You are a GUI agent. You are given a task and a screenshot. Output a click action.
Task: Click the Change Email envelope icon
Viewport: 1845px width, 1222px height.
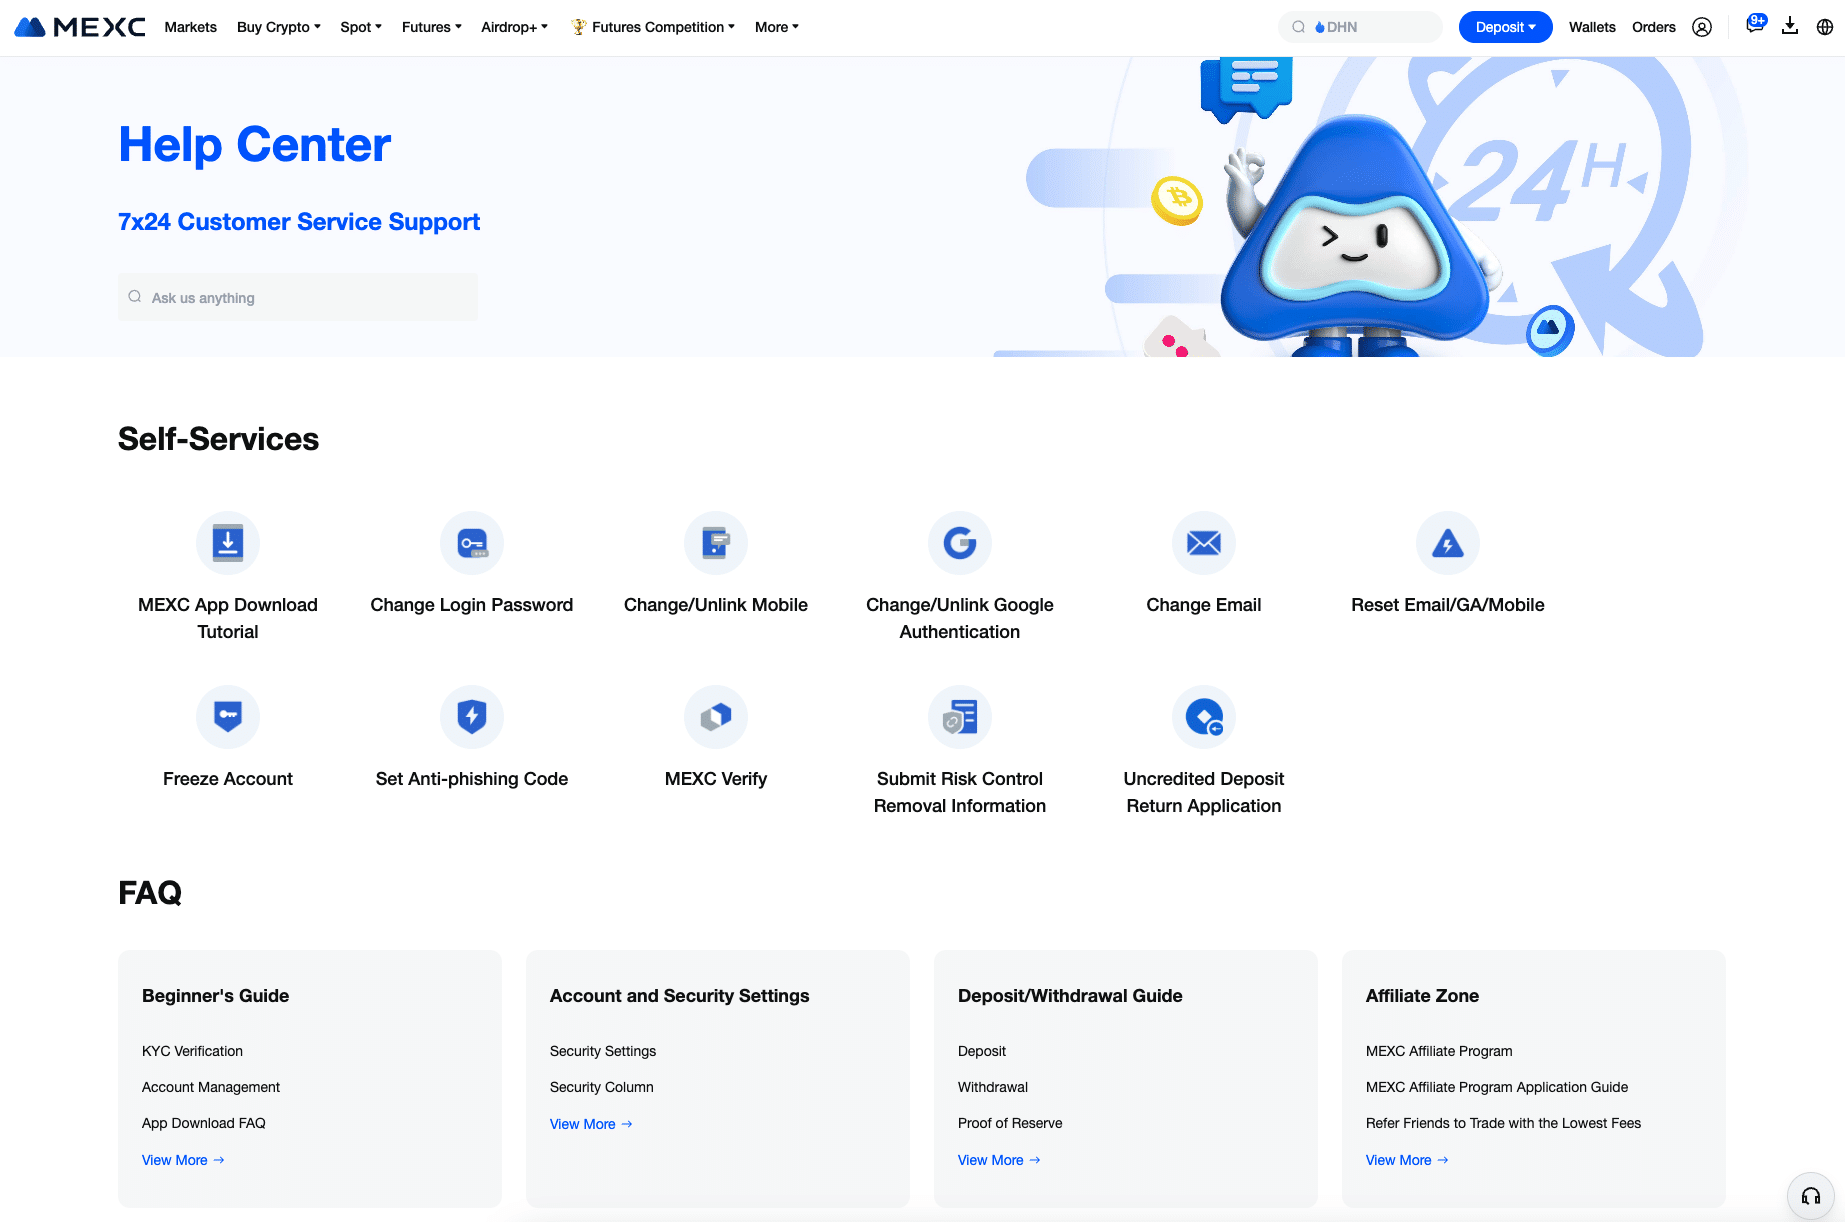coord(1204,543)
